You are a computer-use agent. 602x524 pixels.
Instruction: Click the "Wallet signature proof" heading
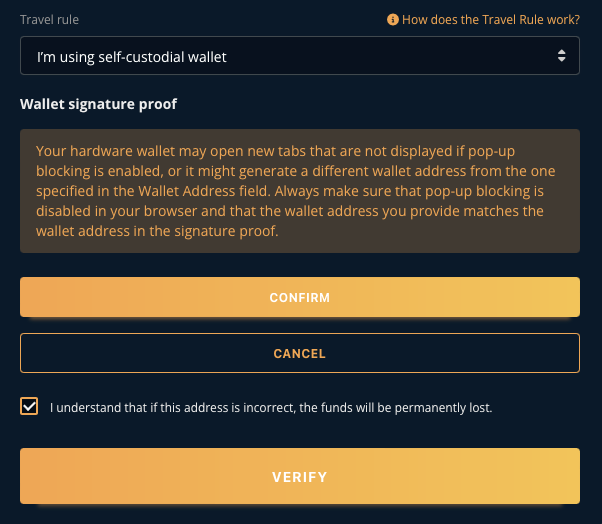pos(98,104)
